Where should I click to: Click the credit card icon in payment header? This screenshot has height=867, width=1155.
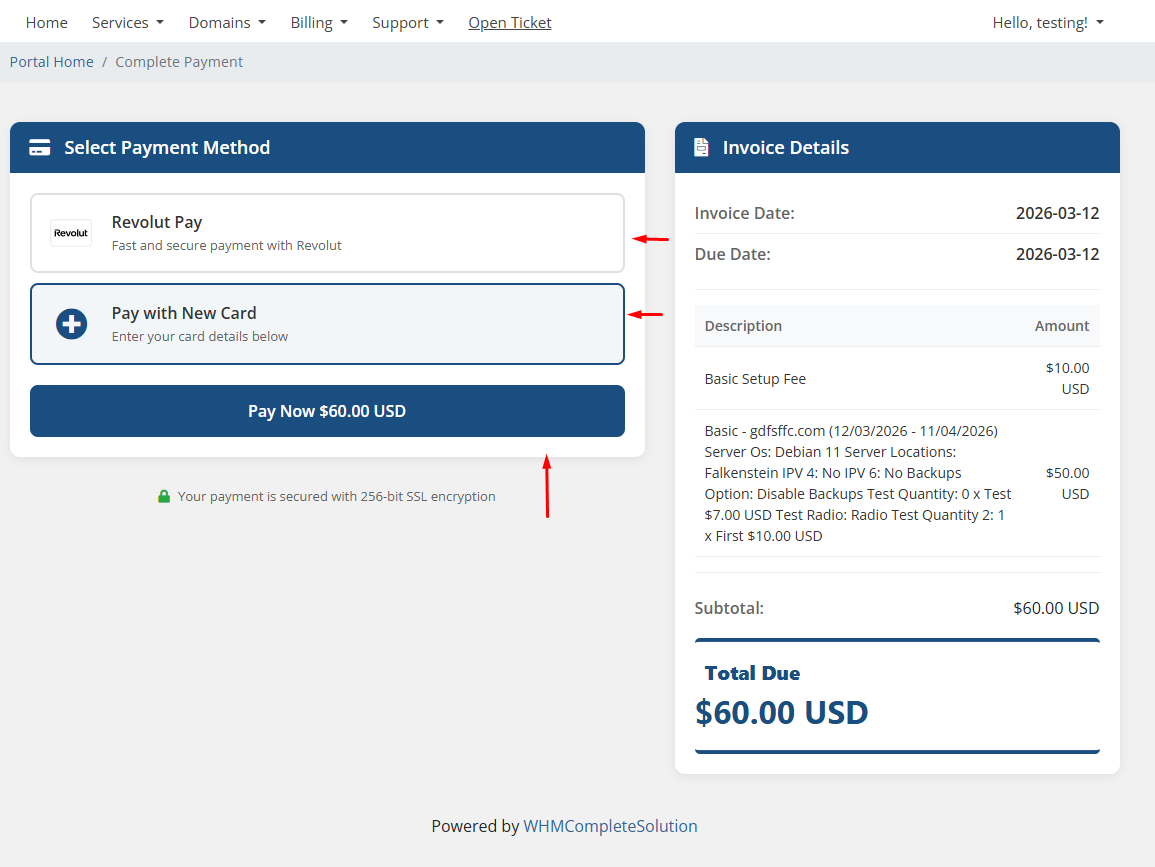click(40, 148)
